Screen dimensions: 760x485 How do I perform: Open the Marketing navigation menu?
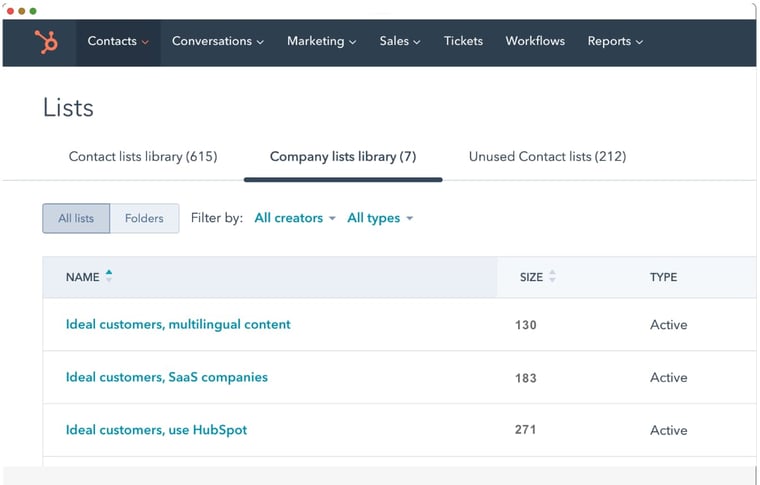(x=321, y=42)
